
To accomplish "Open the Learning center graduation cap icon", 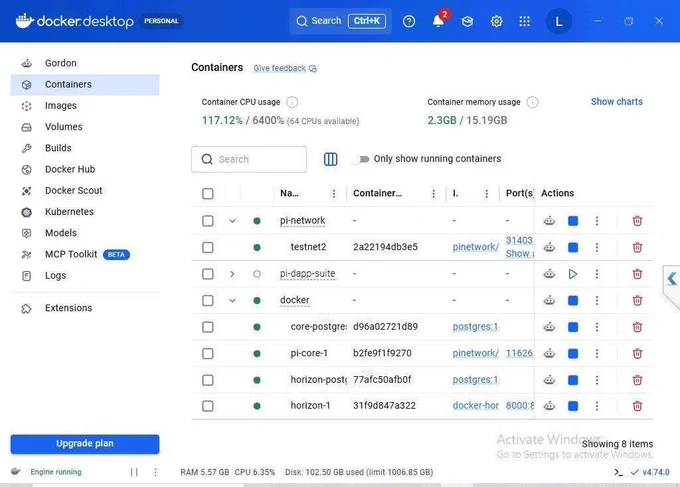I will pyautogui.click(x=467, y=21).
